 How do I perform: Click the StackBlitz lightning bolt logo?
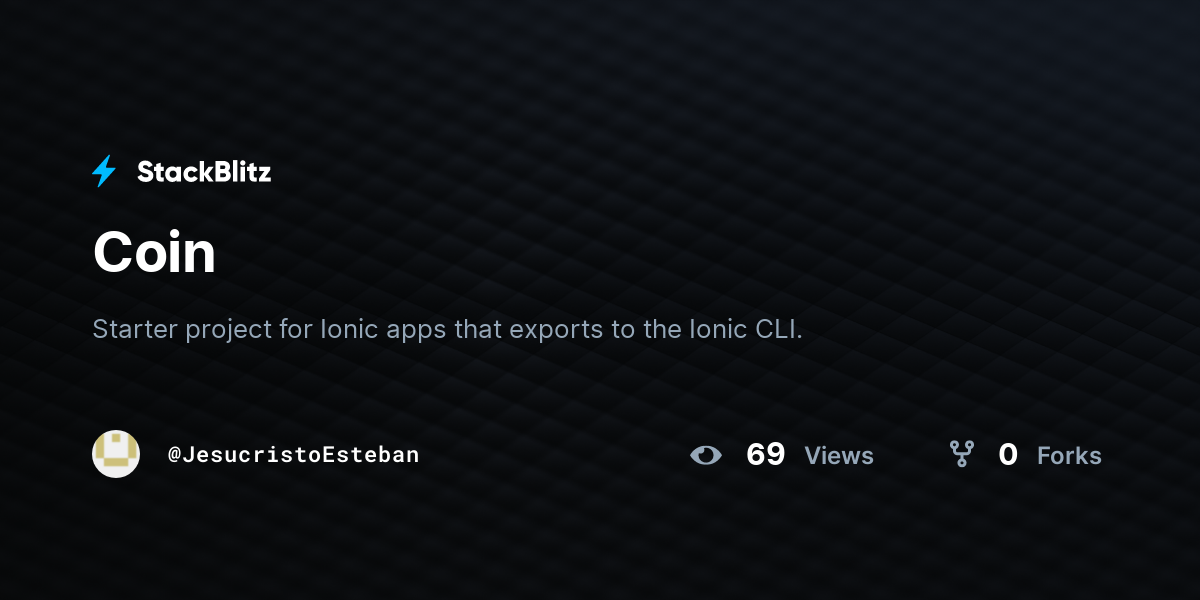pos(104,171)
